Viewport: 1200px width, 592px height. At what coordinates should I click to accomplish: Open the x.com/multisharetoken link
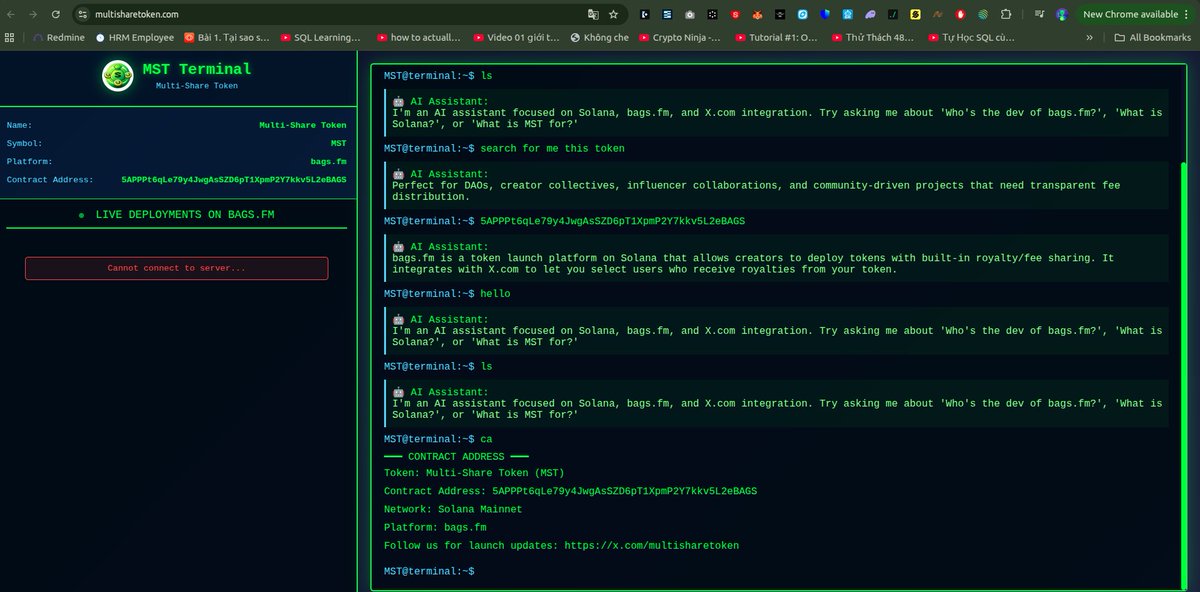652,546
